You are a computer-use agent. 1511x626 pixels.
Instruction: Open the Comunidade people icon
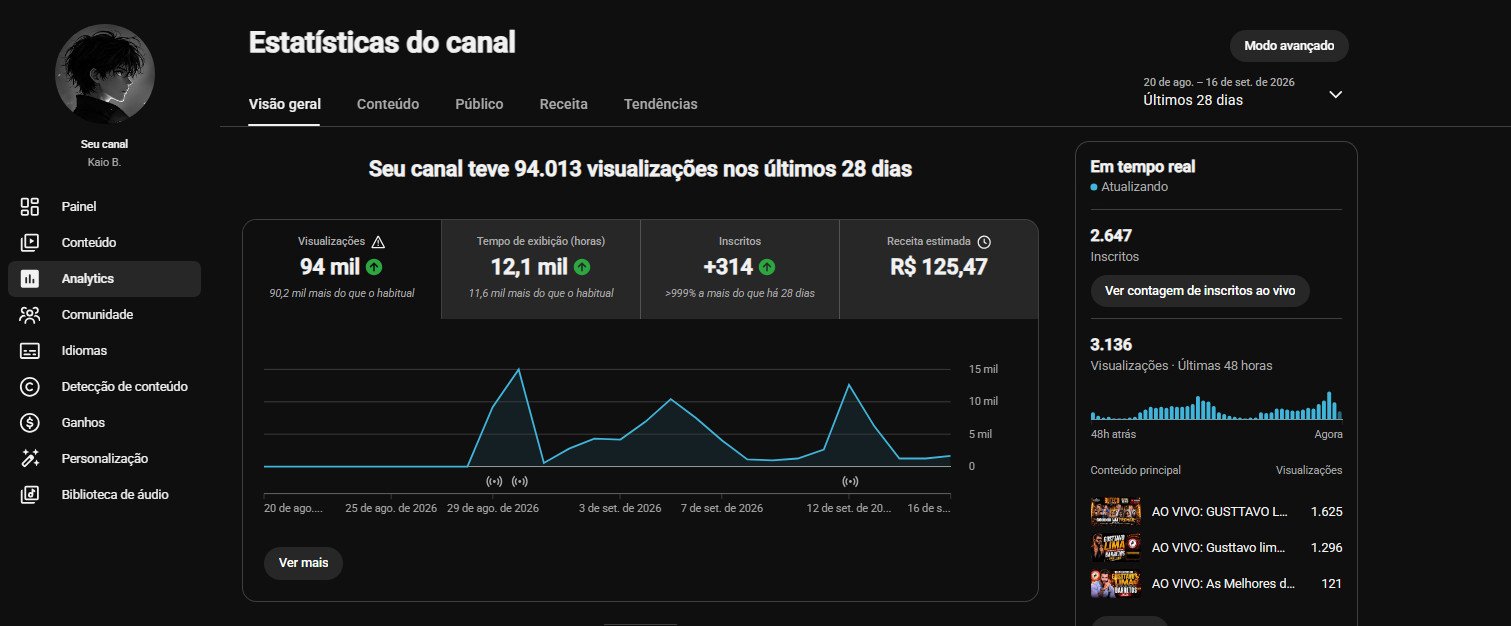point(30,315)
